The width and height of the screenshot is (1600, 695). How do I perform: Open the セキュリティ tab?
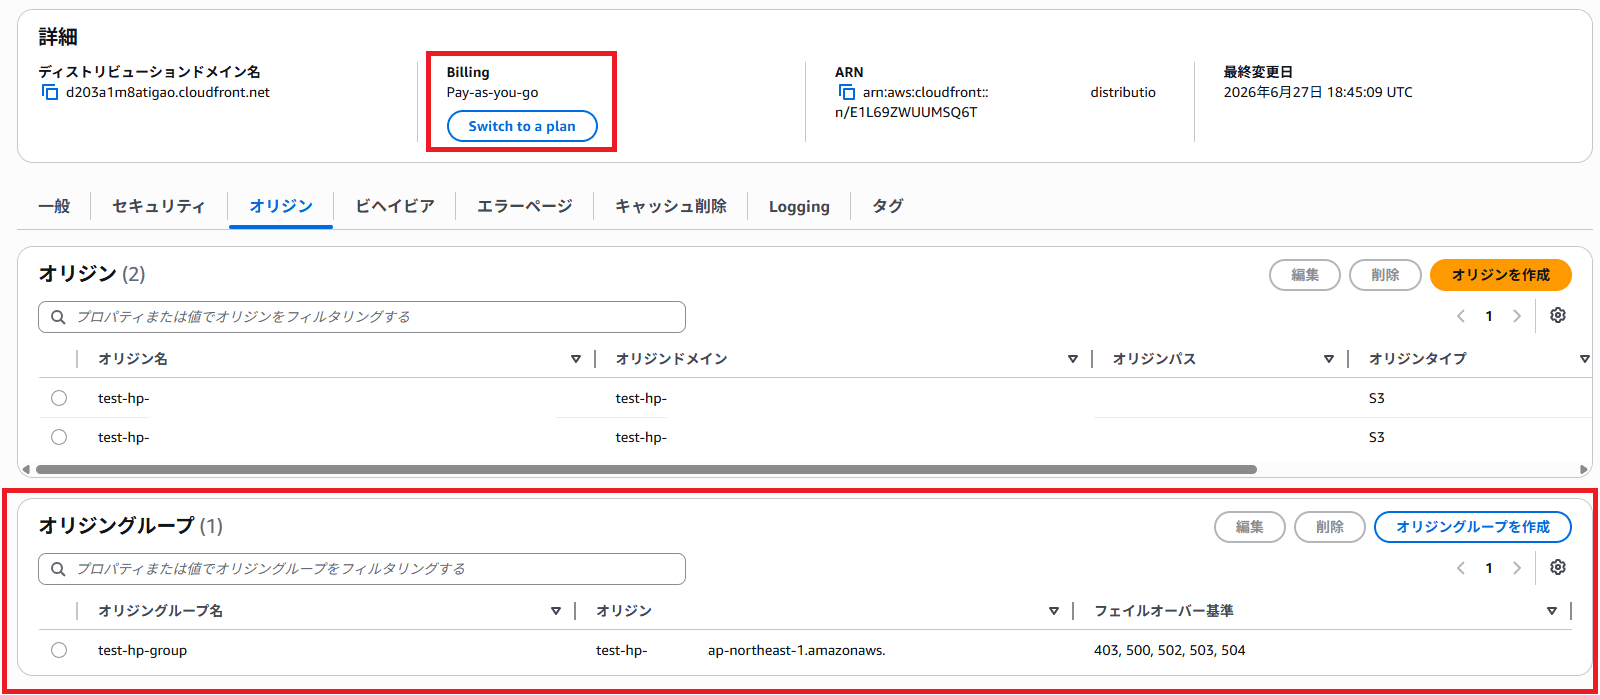pos(158,206)
